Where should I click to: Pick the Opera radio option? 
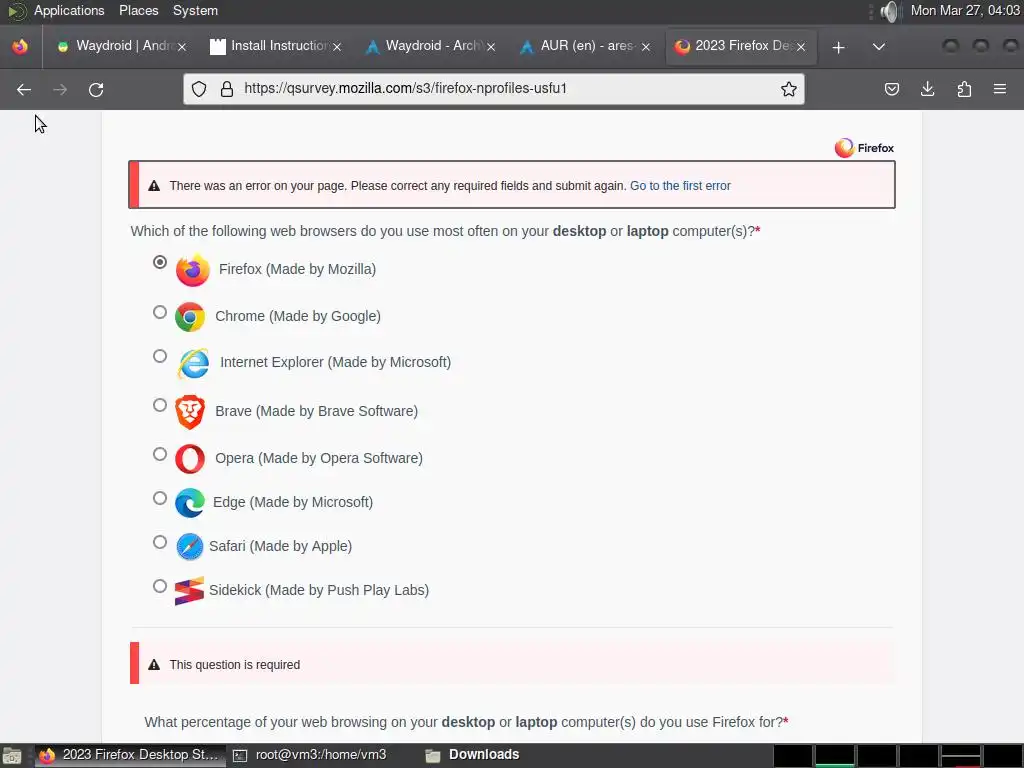[x=160, y=454]
